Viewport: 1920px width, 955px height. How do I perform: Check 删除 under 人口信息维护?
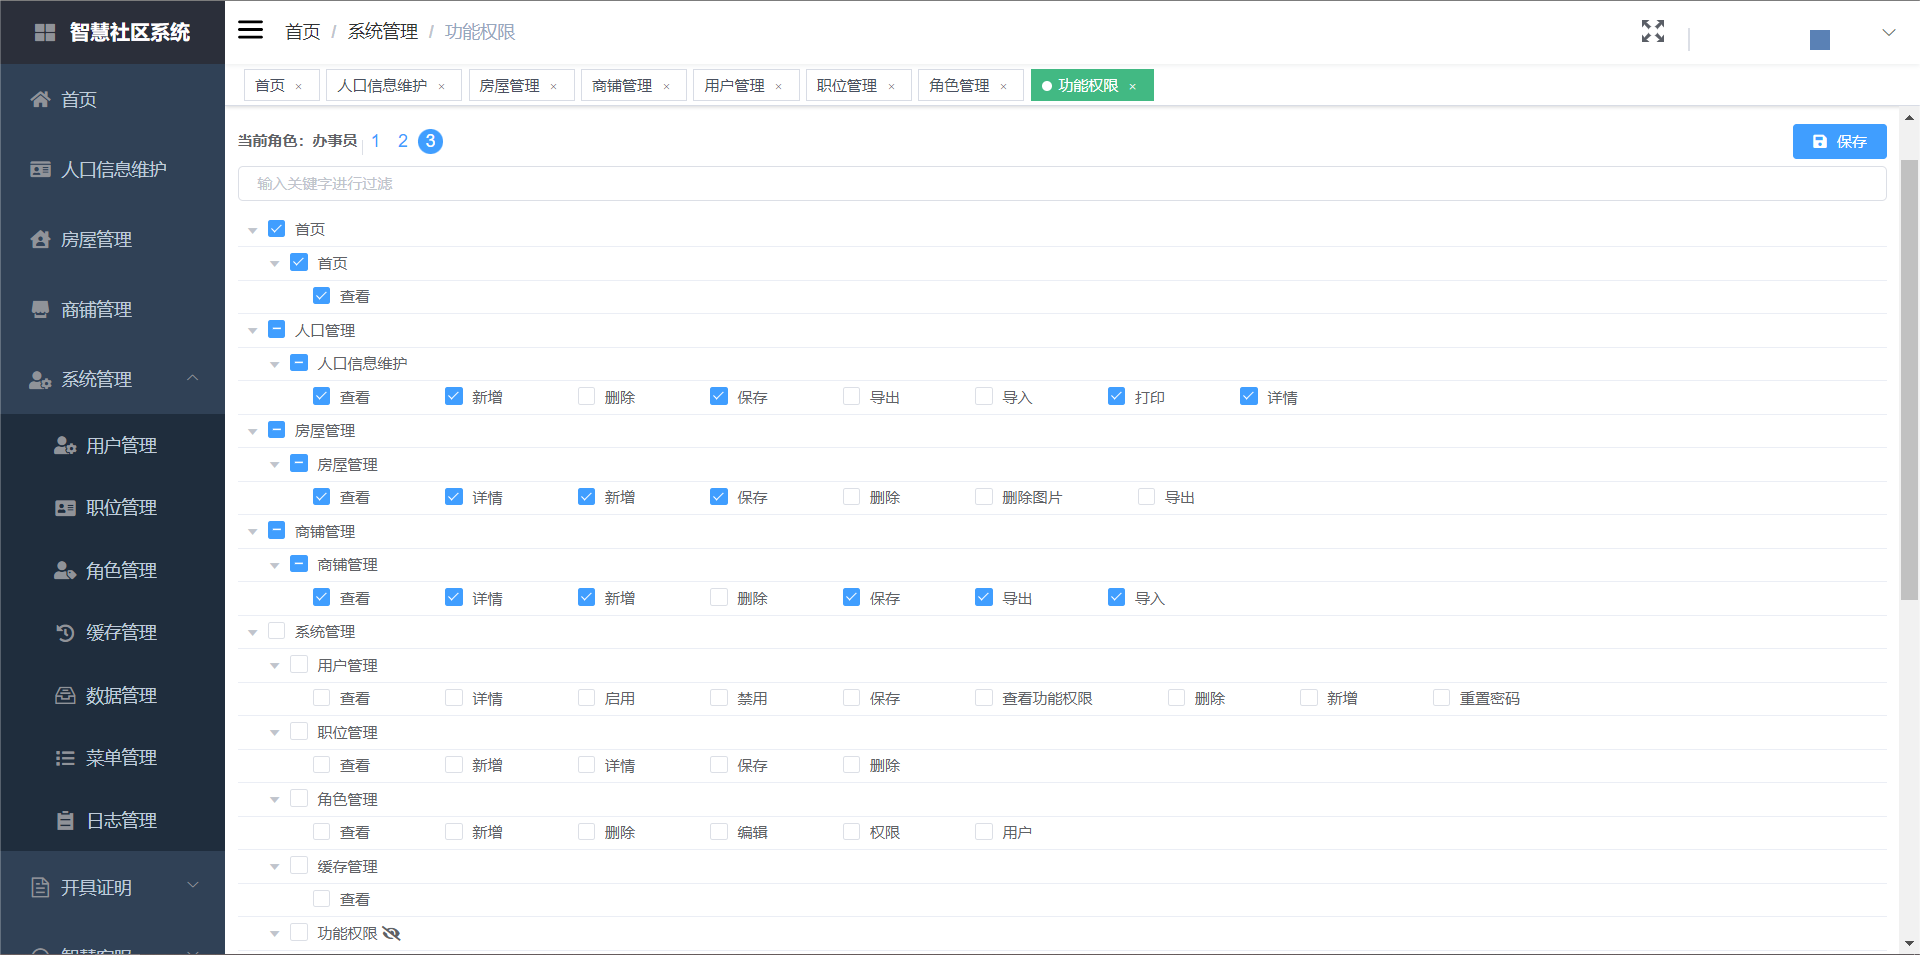586,396
